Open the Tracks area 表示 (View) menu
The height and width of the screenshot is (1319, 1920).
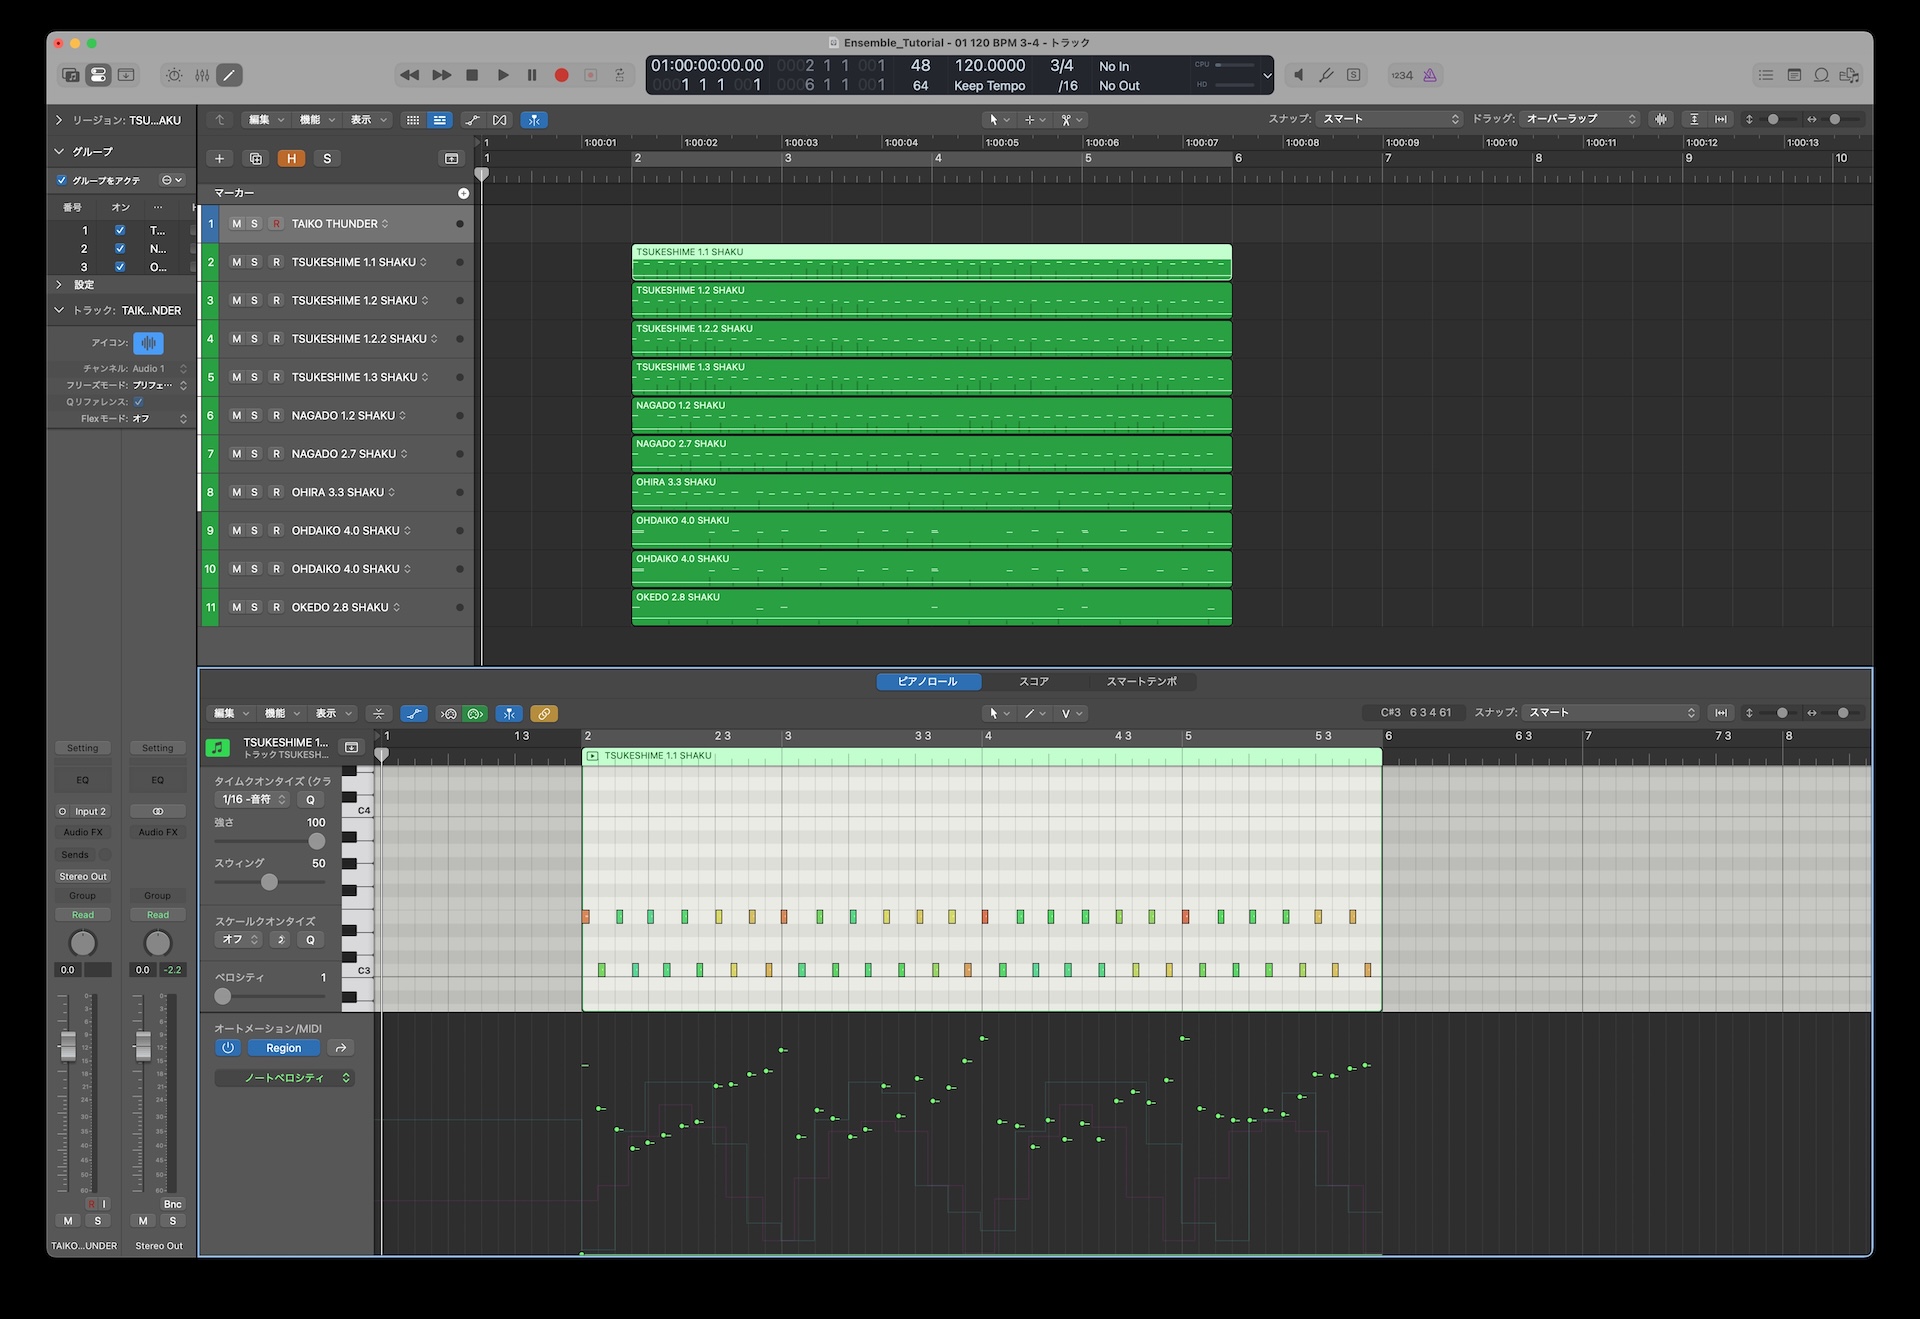pos(367,120)
